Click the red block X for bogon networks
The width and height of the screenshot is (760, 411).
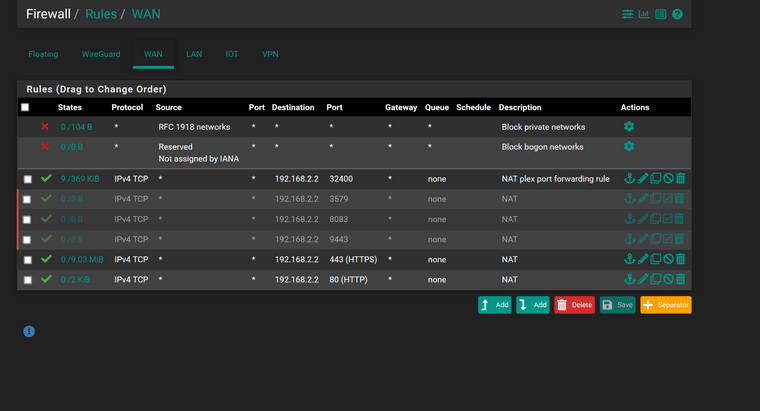pos(45,146)
